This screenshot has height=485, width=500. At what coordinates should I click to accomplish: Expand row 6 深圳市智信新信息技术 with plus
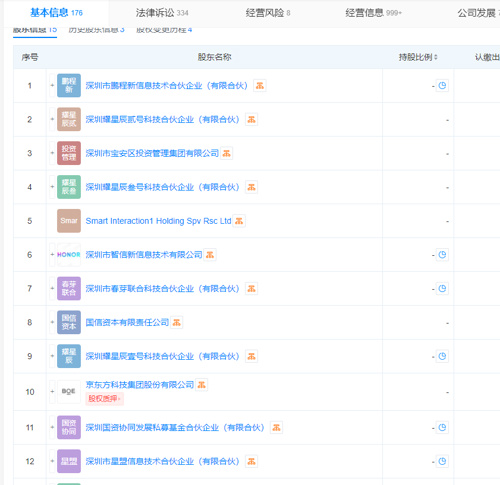pyautogui.click(x=52, y=255)
